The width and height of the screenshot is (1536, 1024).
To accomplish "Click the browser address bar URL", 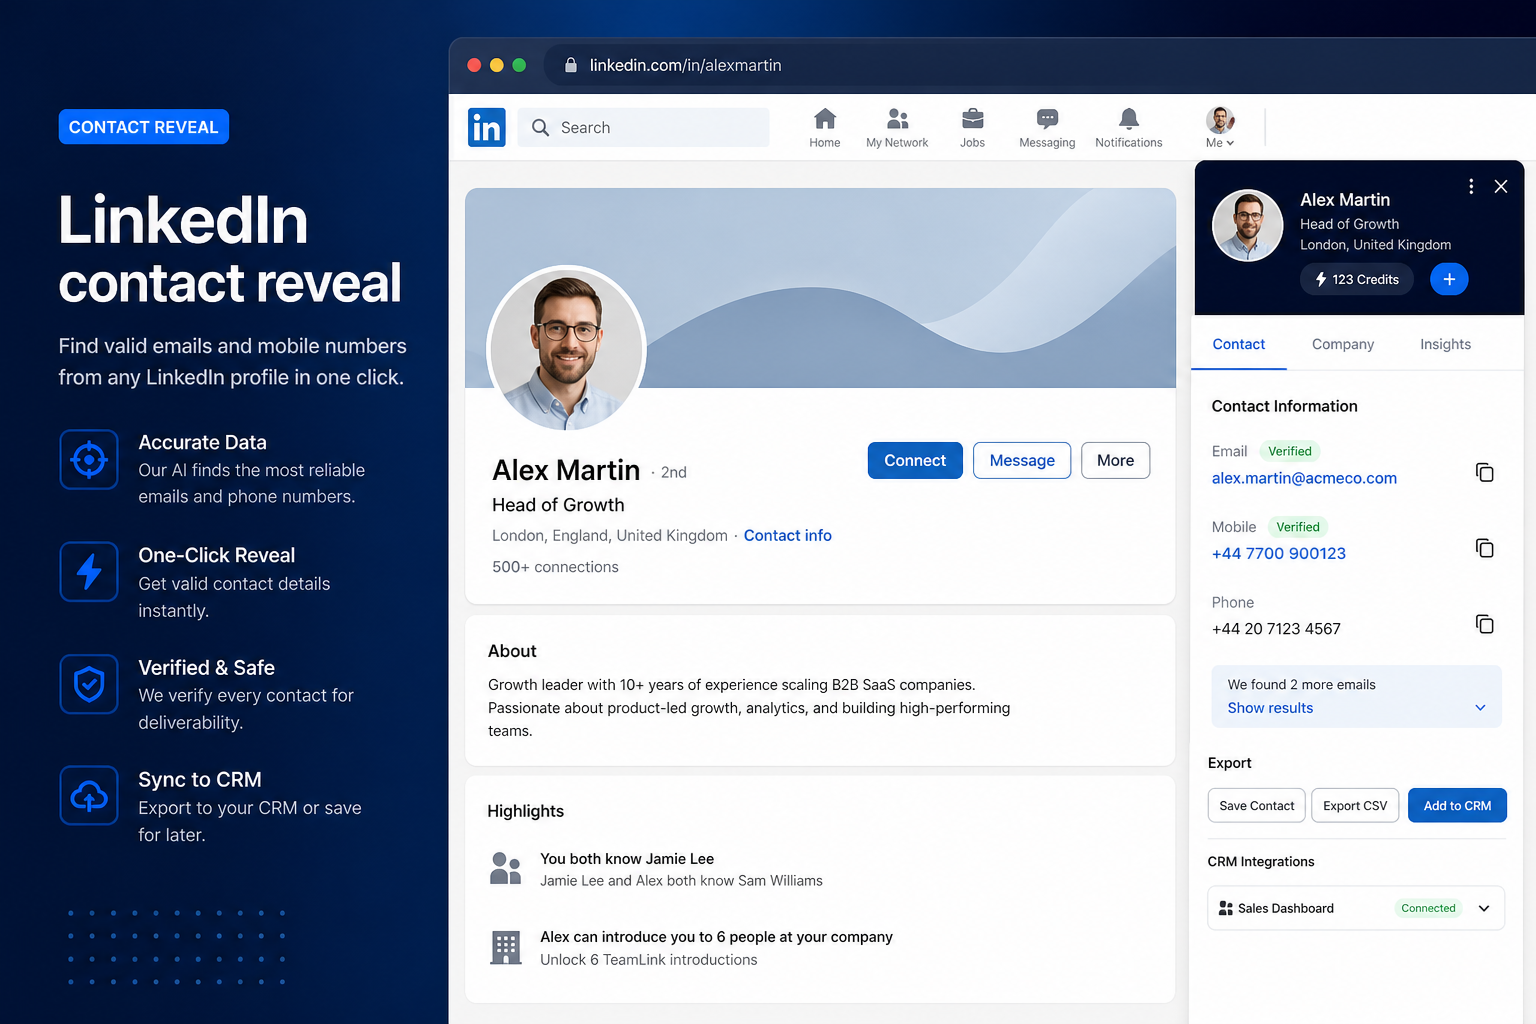I will (685, 65).
